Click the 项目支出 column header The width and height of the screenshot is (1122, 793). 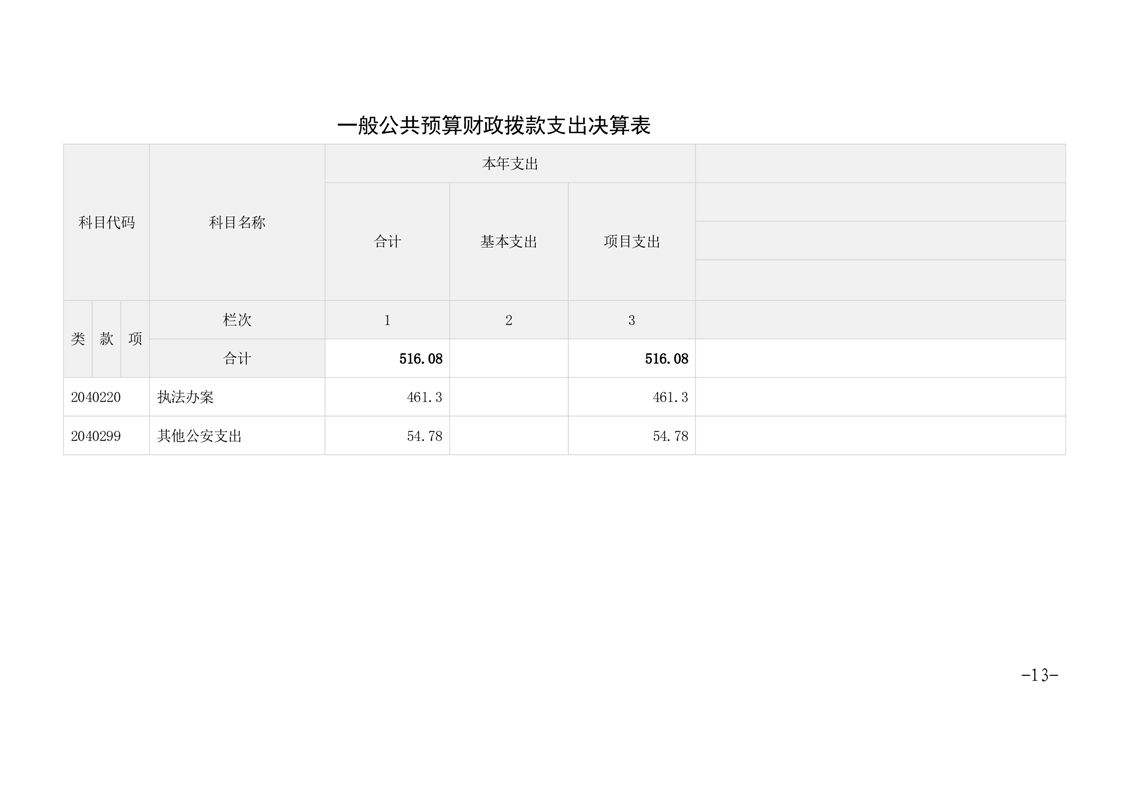[631, 241]
